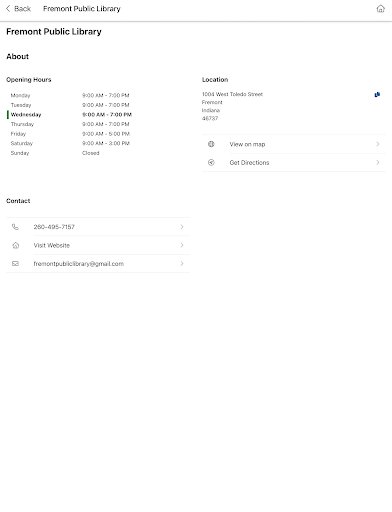Click 'Indiana' in the address
The height and width of the screenshot is (512, 392).
(x=211, y=110)
